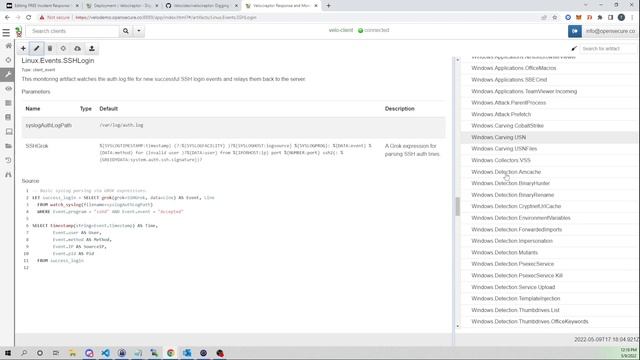Select Windows.Carving.CobaltStrike artifact

click(x=507, y=126)
